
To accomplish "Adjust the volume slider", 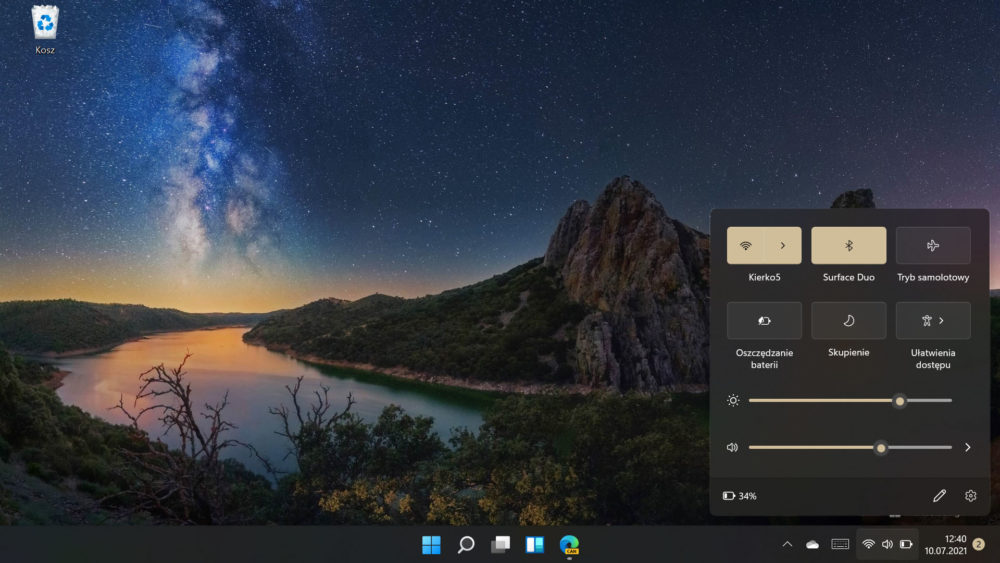I will coord(850,448).
